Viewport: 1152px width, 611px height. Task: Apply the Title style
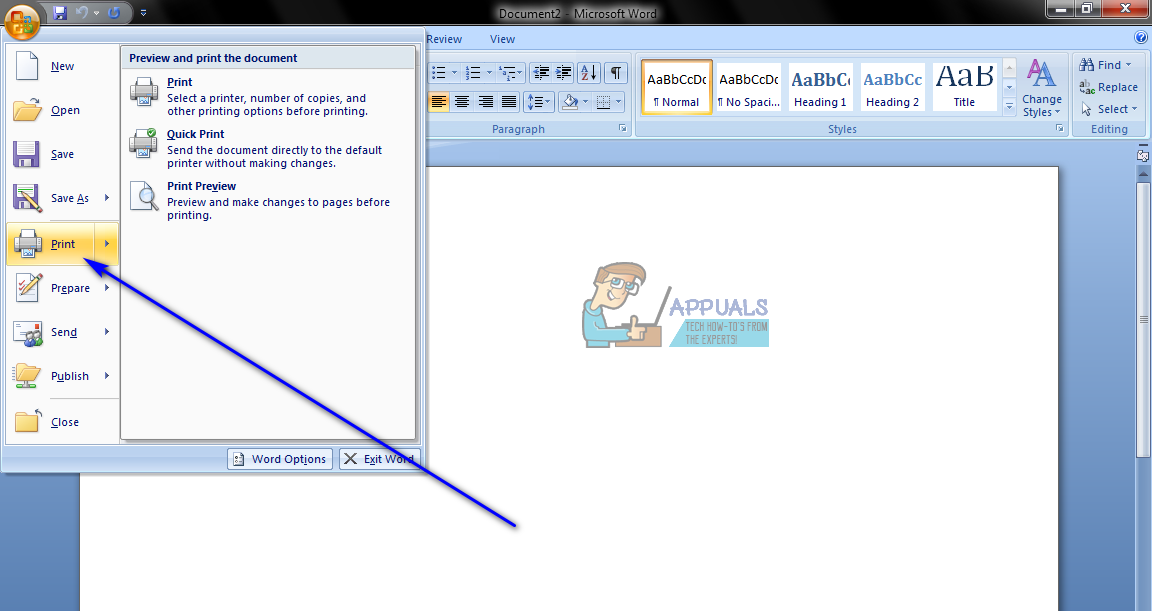964,87
